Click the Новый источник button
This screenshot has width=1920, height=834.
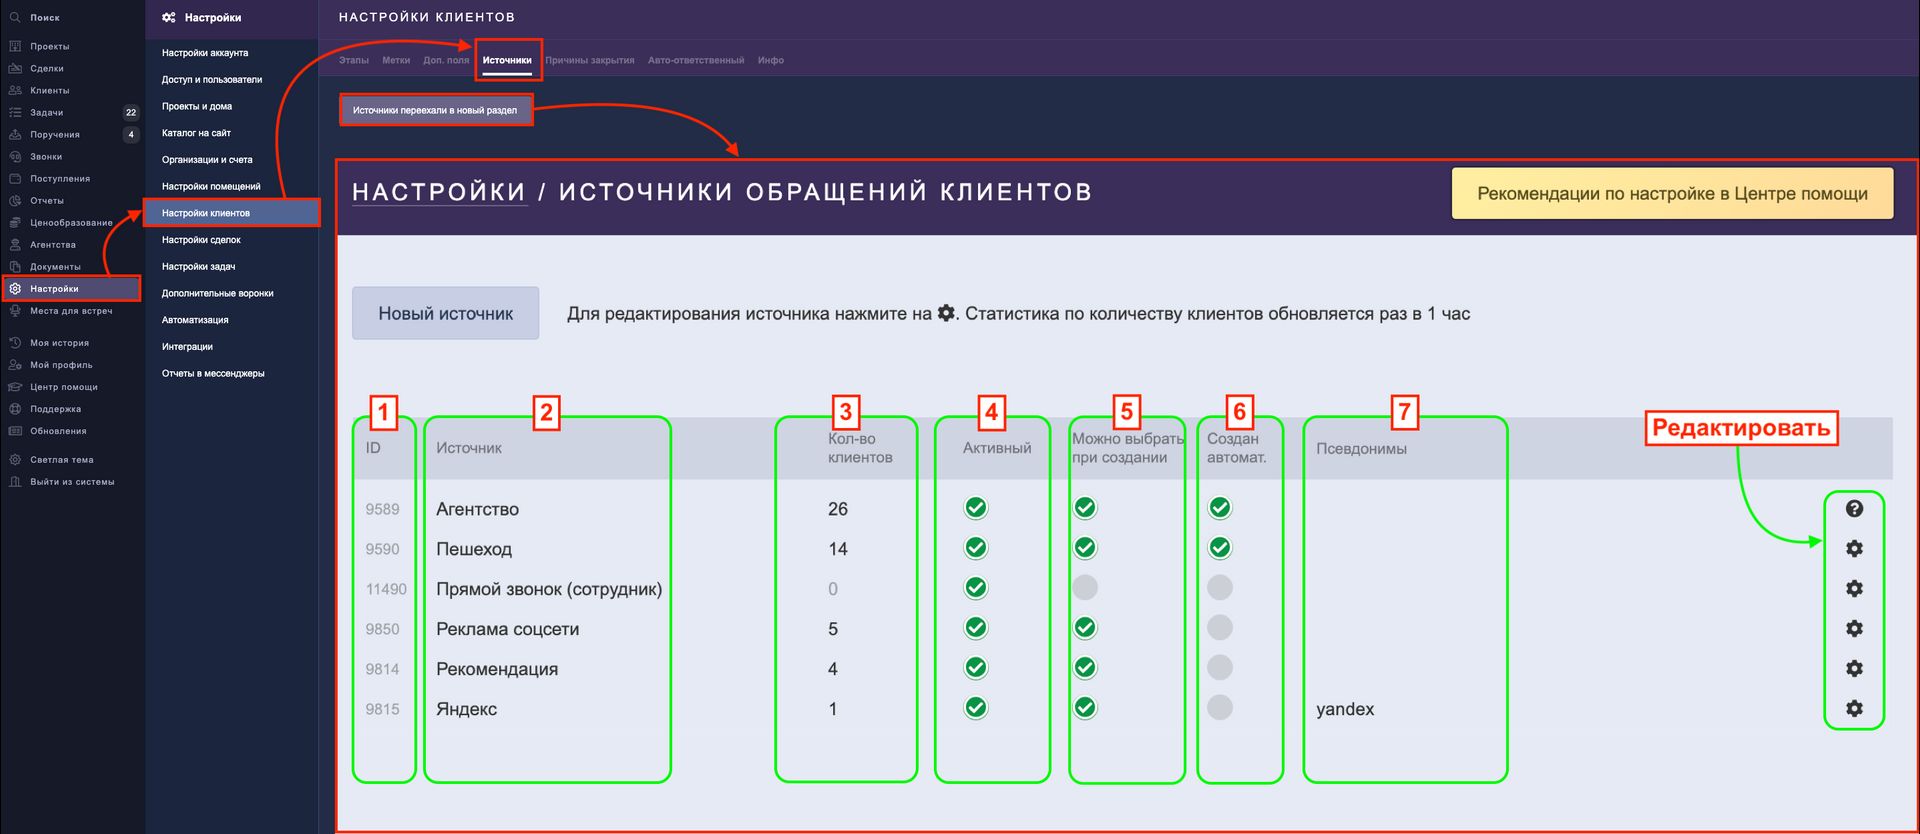pos(446,313)
